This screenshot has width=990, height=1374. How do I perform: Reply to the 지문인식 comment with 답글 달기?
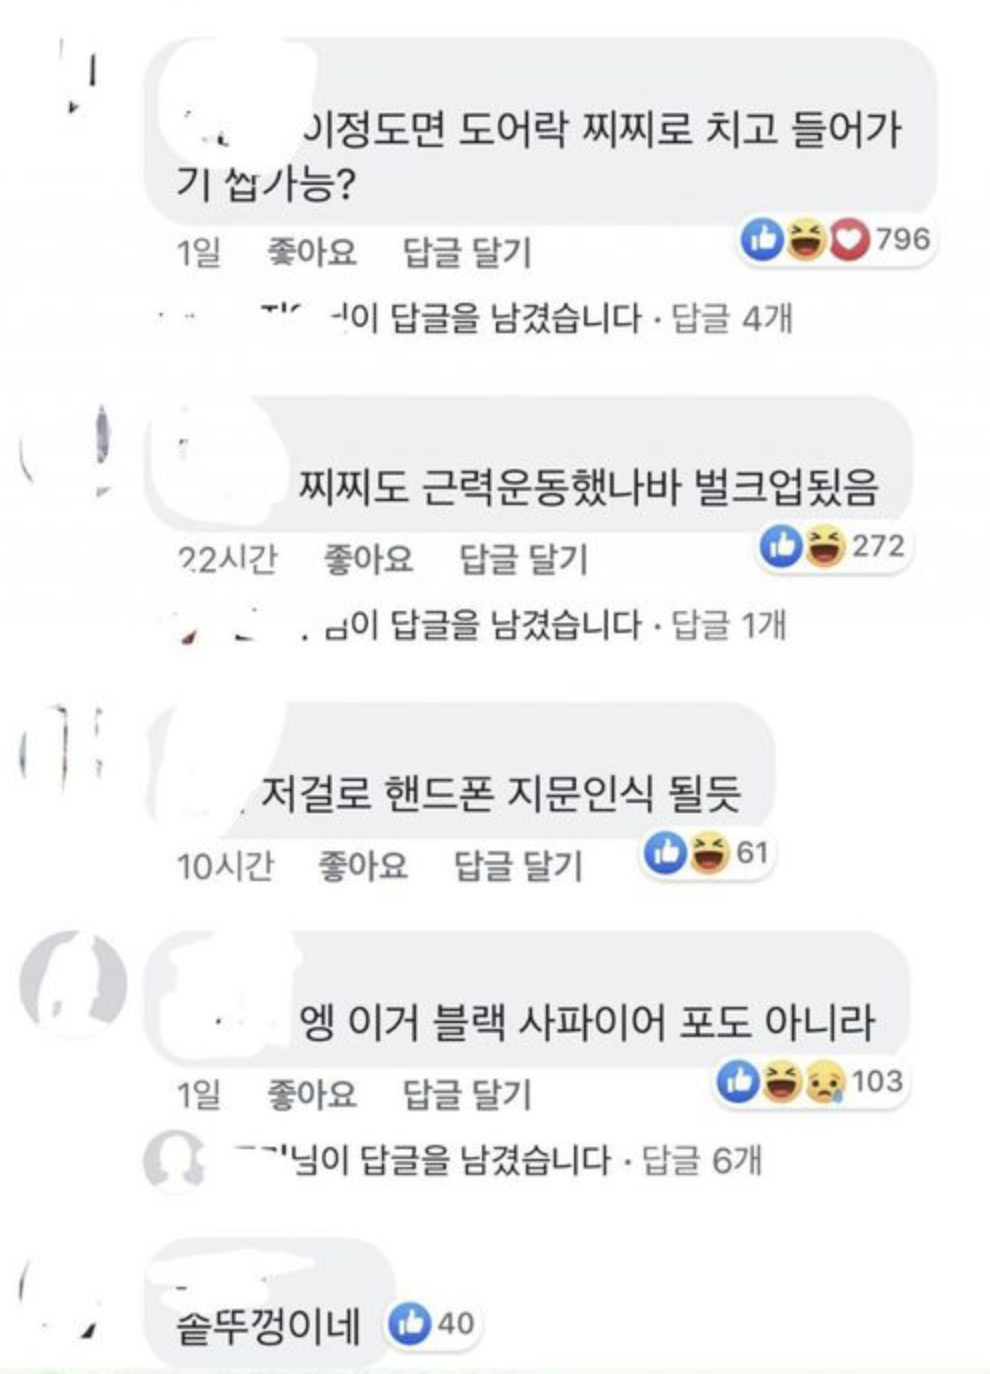click(518, 865)
